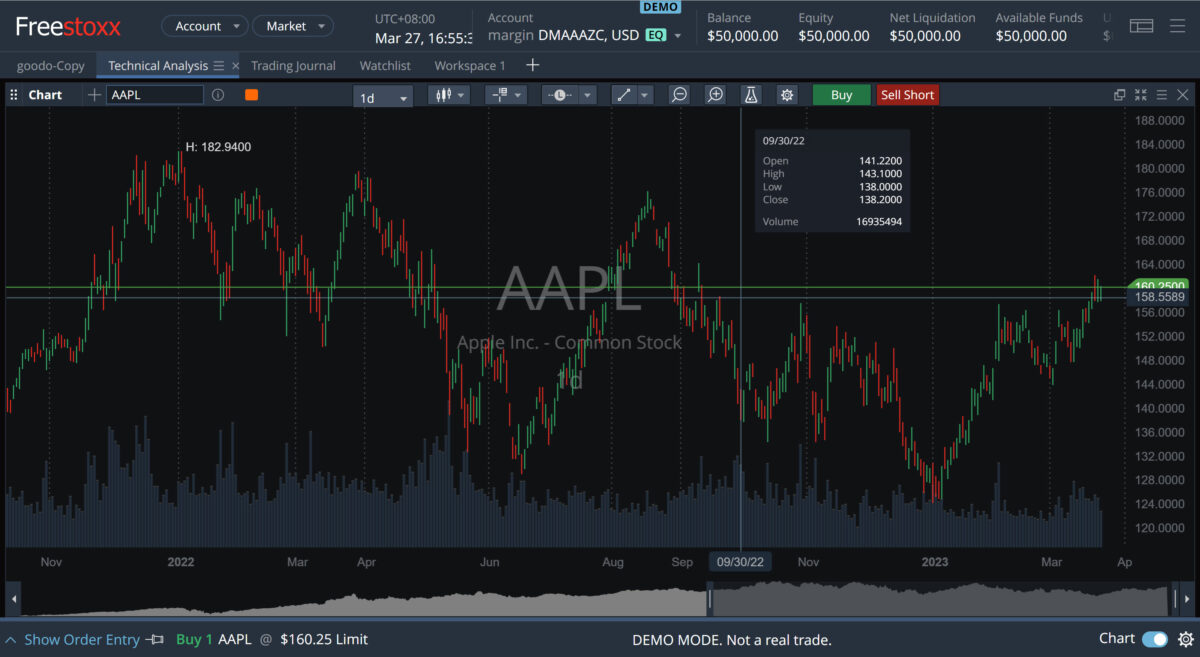Open the Workspace 1 tab
This screenshot has height=657, width=1200.
point(470,66)
